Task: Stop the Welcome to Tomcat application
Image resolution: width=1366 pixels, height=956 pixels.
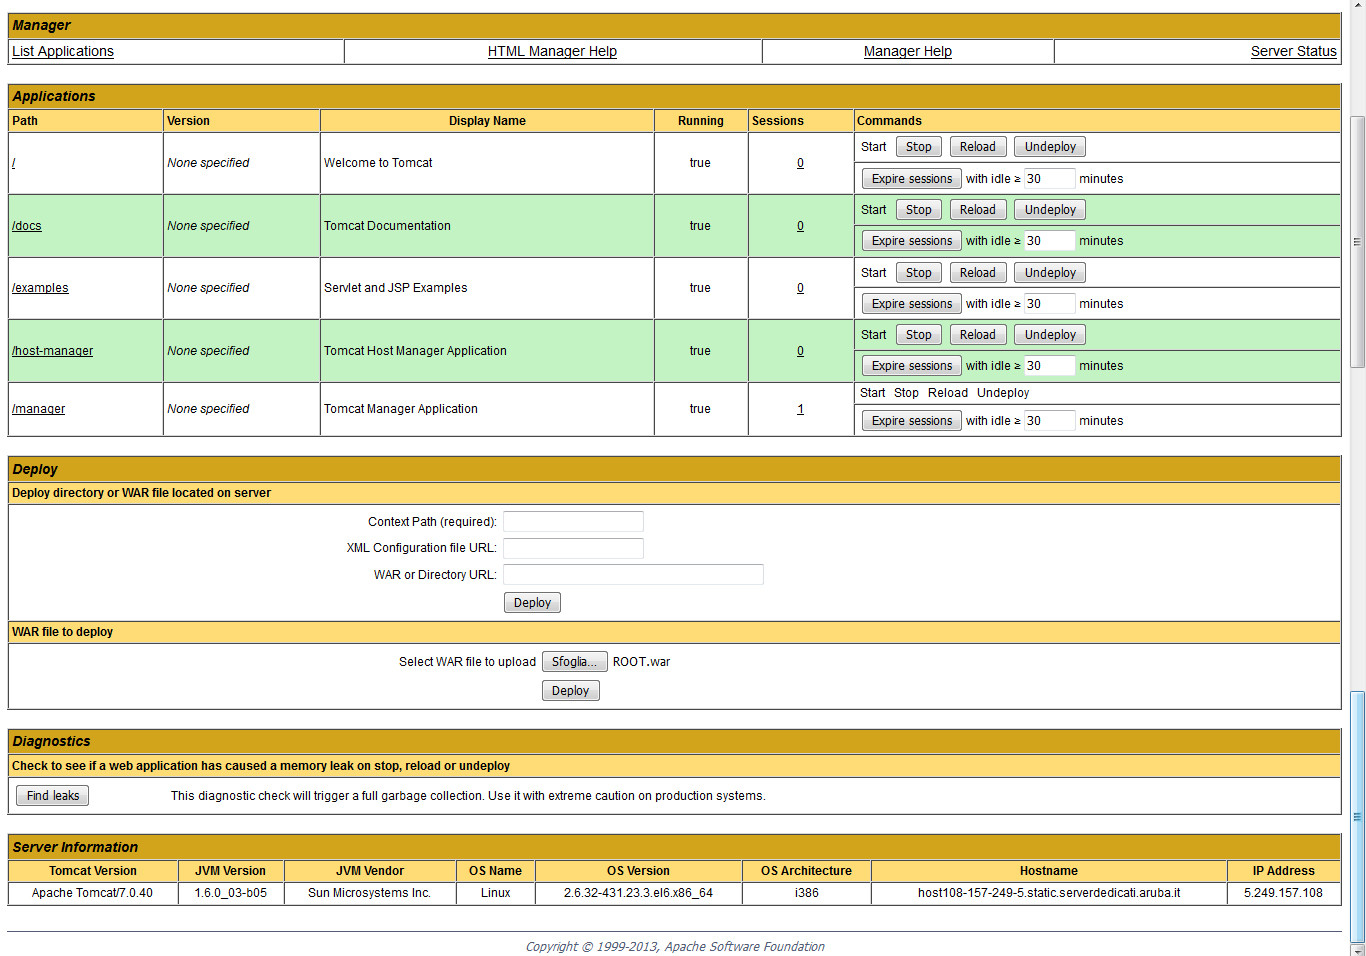Action: (918, 147)
